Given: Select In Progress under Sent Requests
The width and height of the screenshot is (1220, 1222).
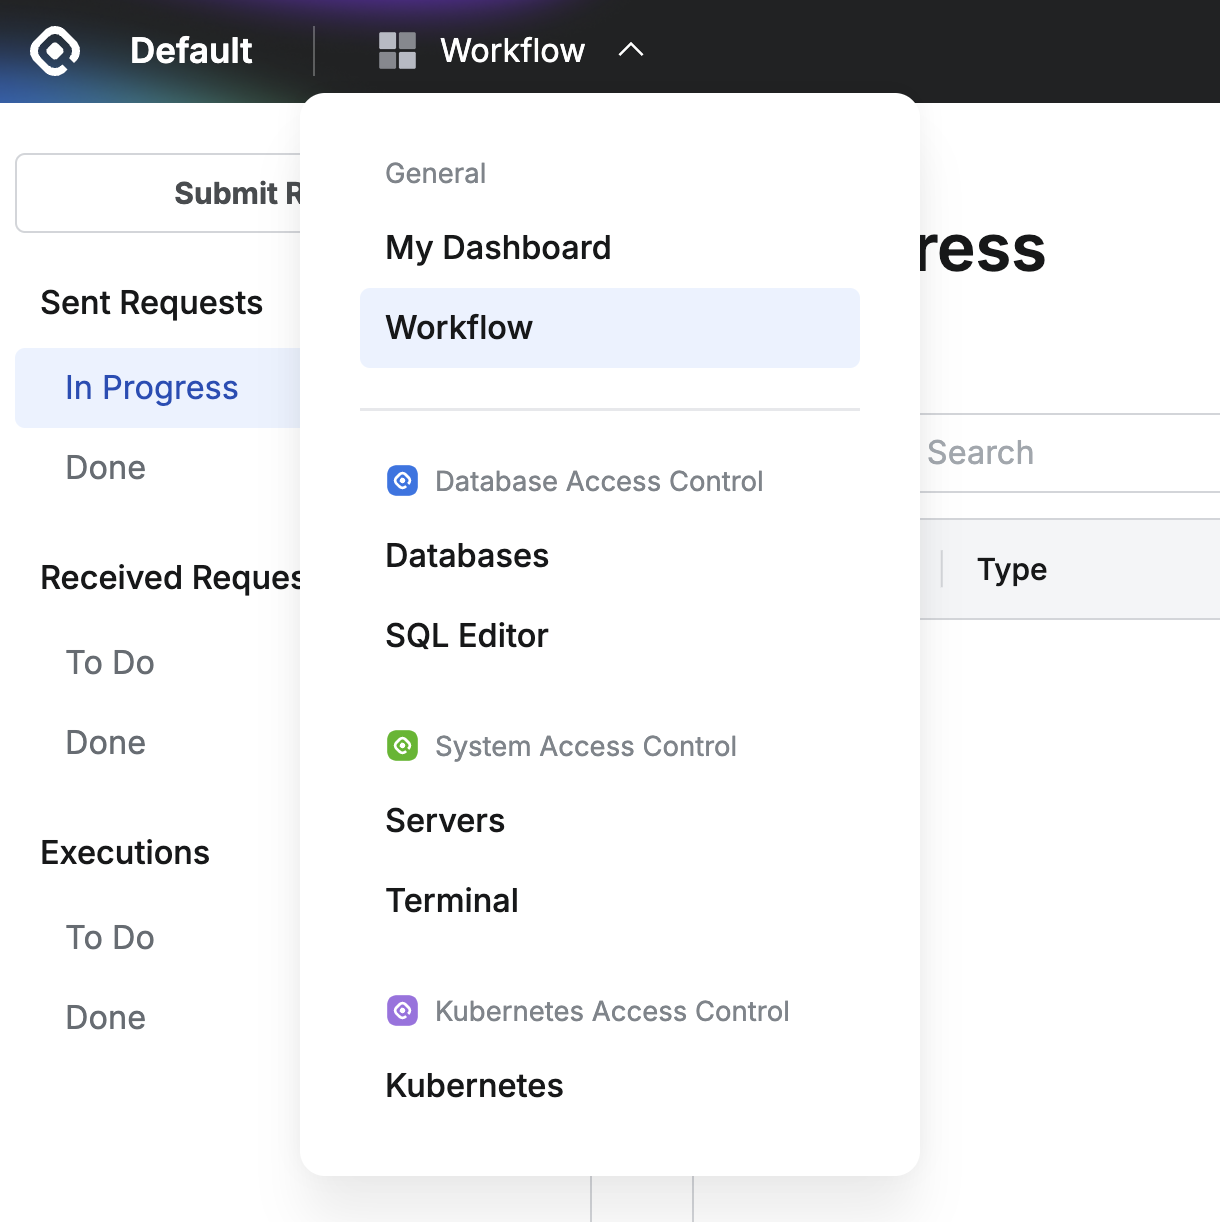Looking at the screenshot, I should click(x=152, y=388).
